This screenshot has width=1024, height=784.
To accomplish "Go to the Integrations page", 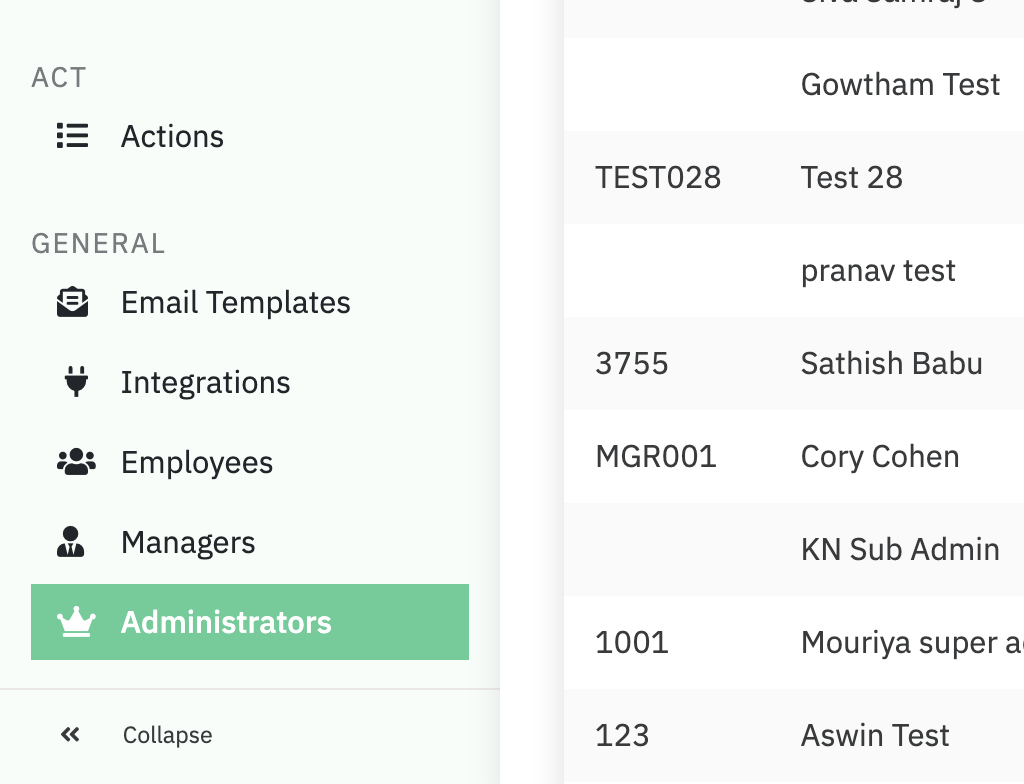I will pyautogui.click(x=205, y=382).
